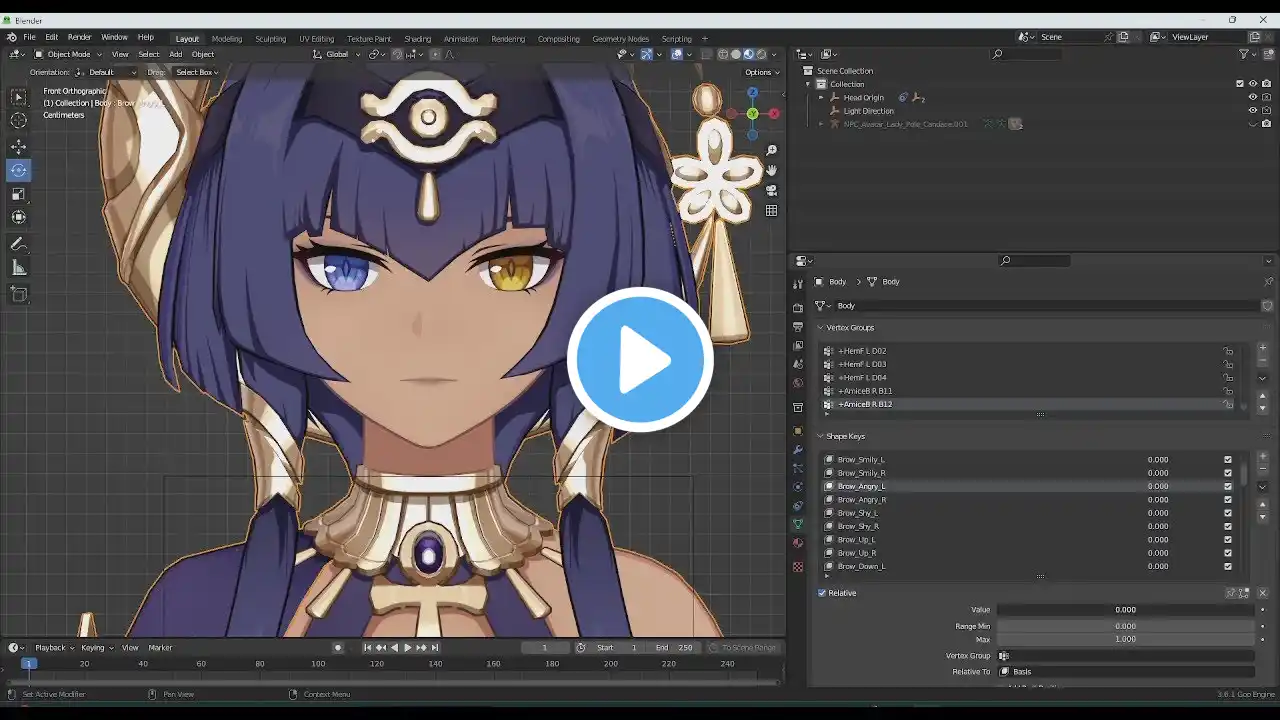This screenshot has height=720, width=1280.
Task: Open the Drag Select Box dropdown
Action: (x=197, y=72)
